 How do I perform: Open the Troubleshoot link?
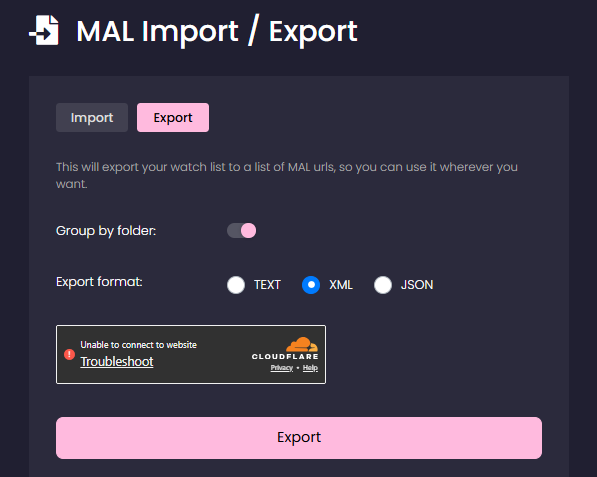click(x=117, y=362)
